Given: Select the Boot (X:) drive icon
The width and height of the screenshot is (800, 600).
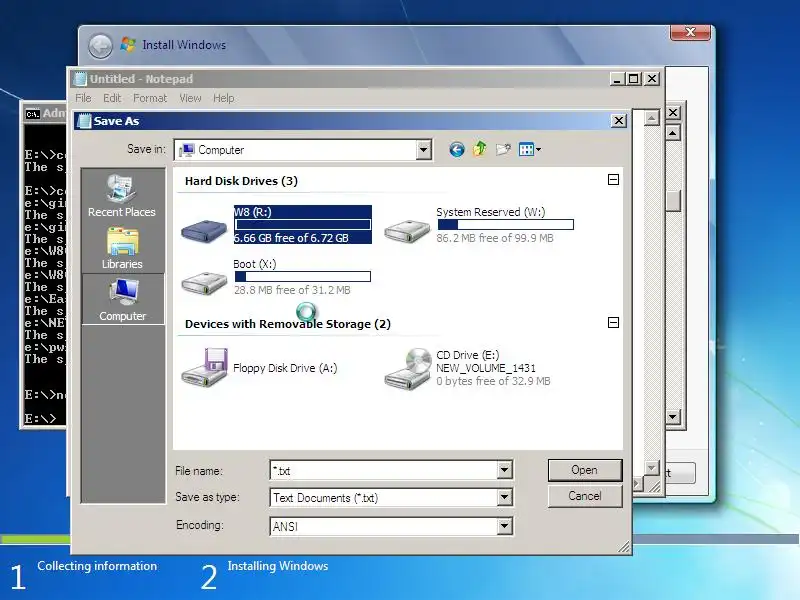Looking at the screenshot, I should (204, 282).
